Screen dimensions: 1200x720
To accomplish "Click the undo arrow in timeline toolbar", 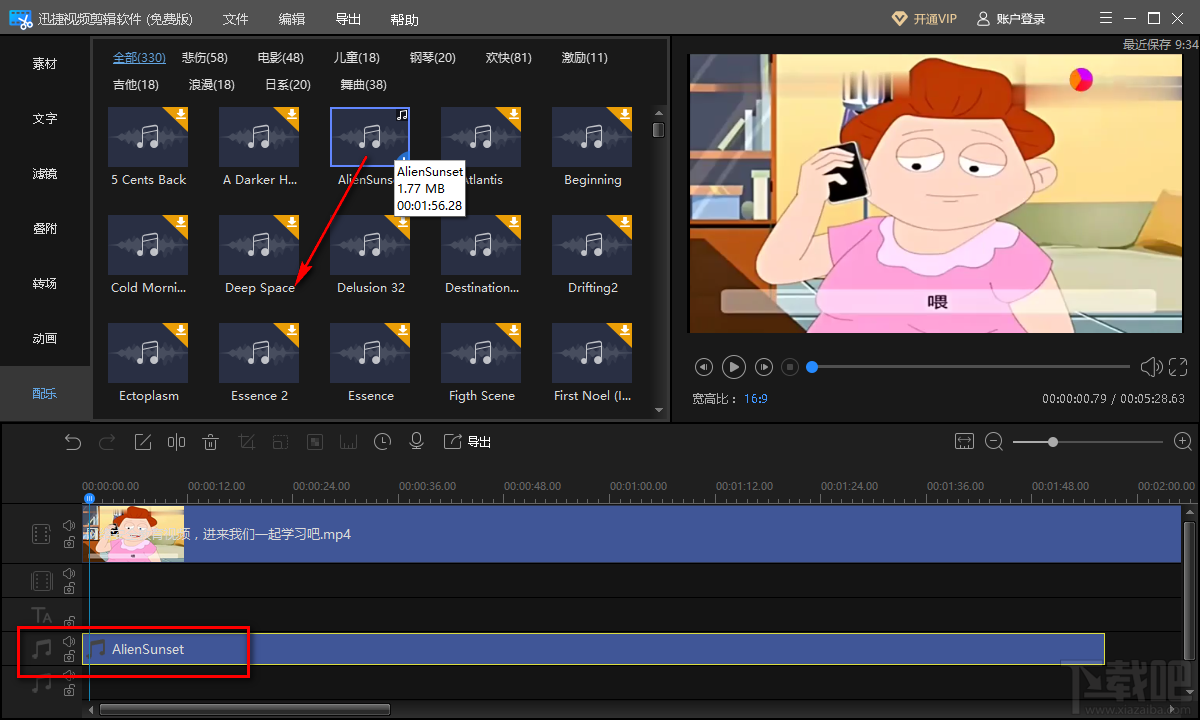I will click(x=73, y=441).
